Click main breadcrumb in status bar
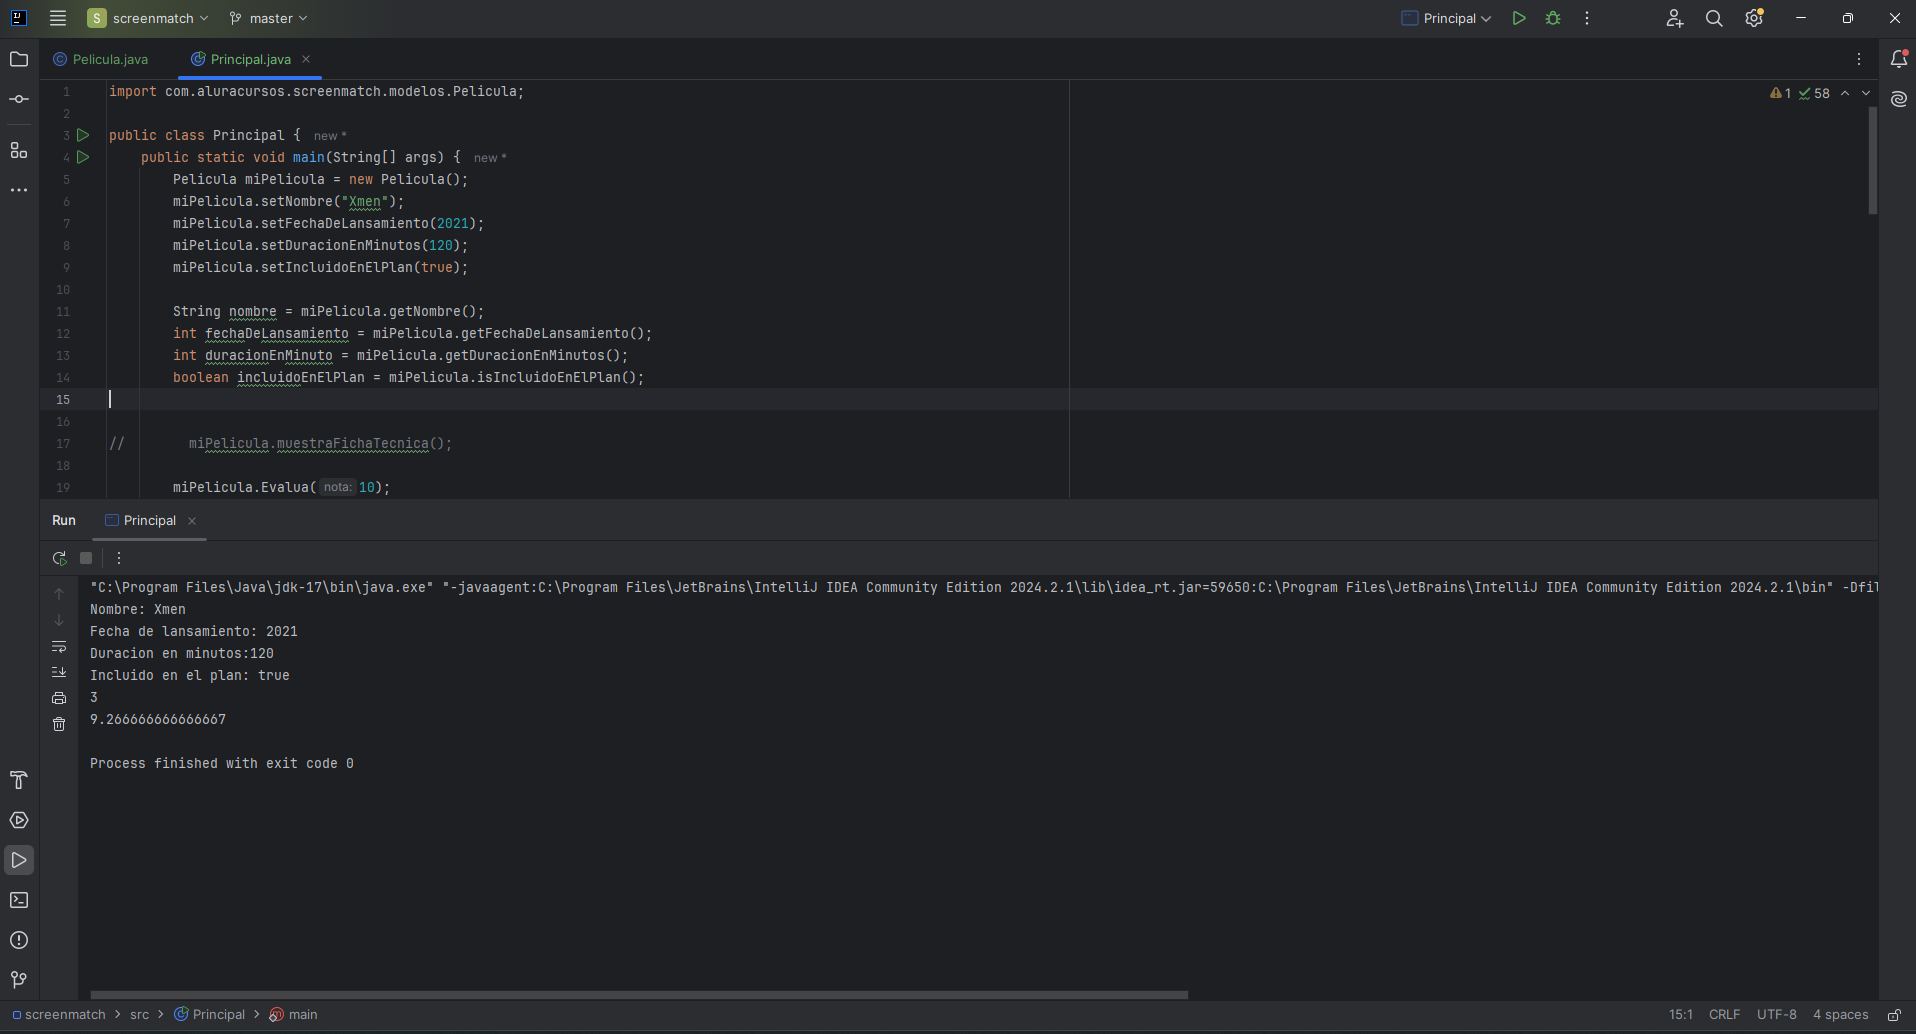 point(294,1014)
